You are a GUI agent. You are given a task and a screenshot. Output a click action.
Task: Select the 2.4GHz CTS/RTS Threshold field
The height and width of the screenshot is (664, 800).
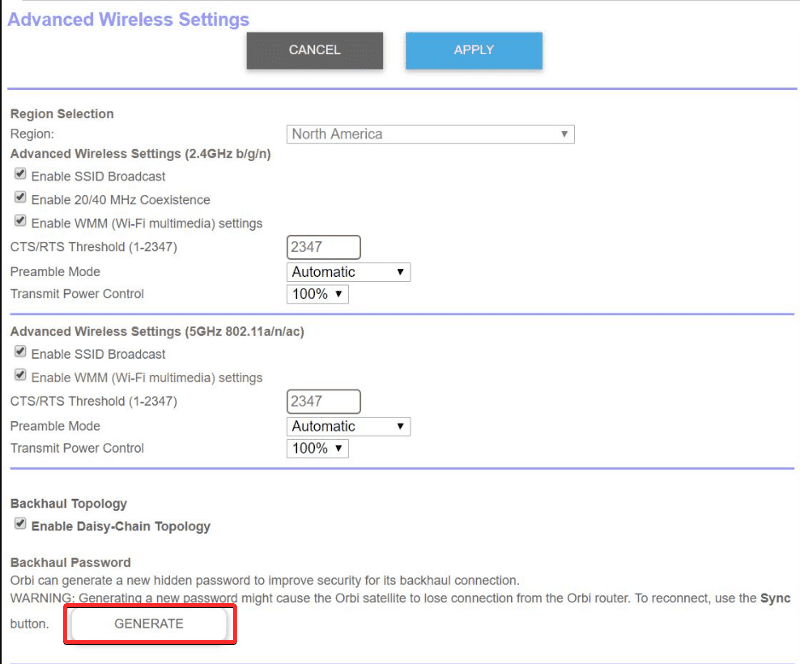(x=323, y=246)
